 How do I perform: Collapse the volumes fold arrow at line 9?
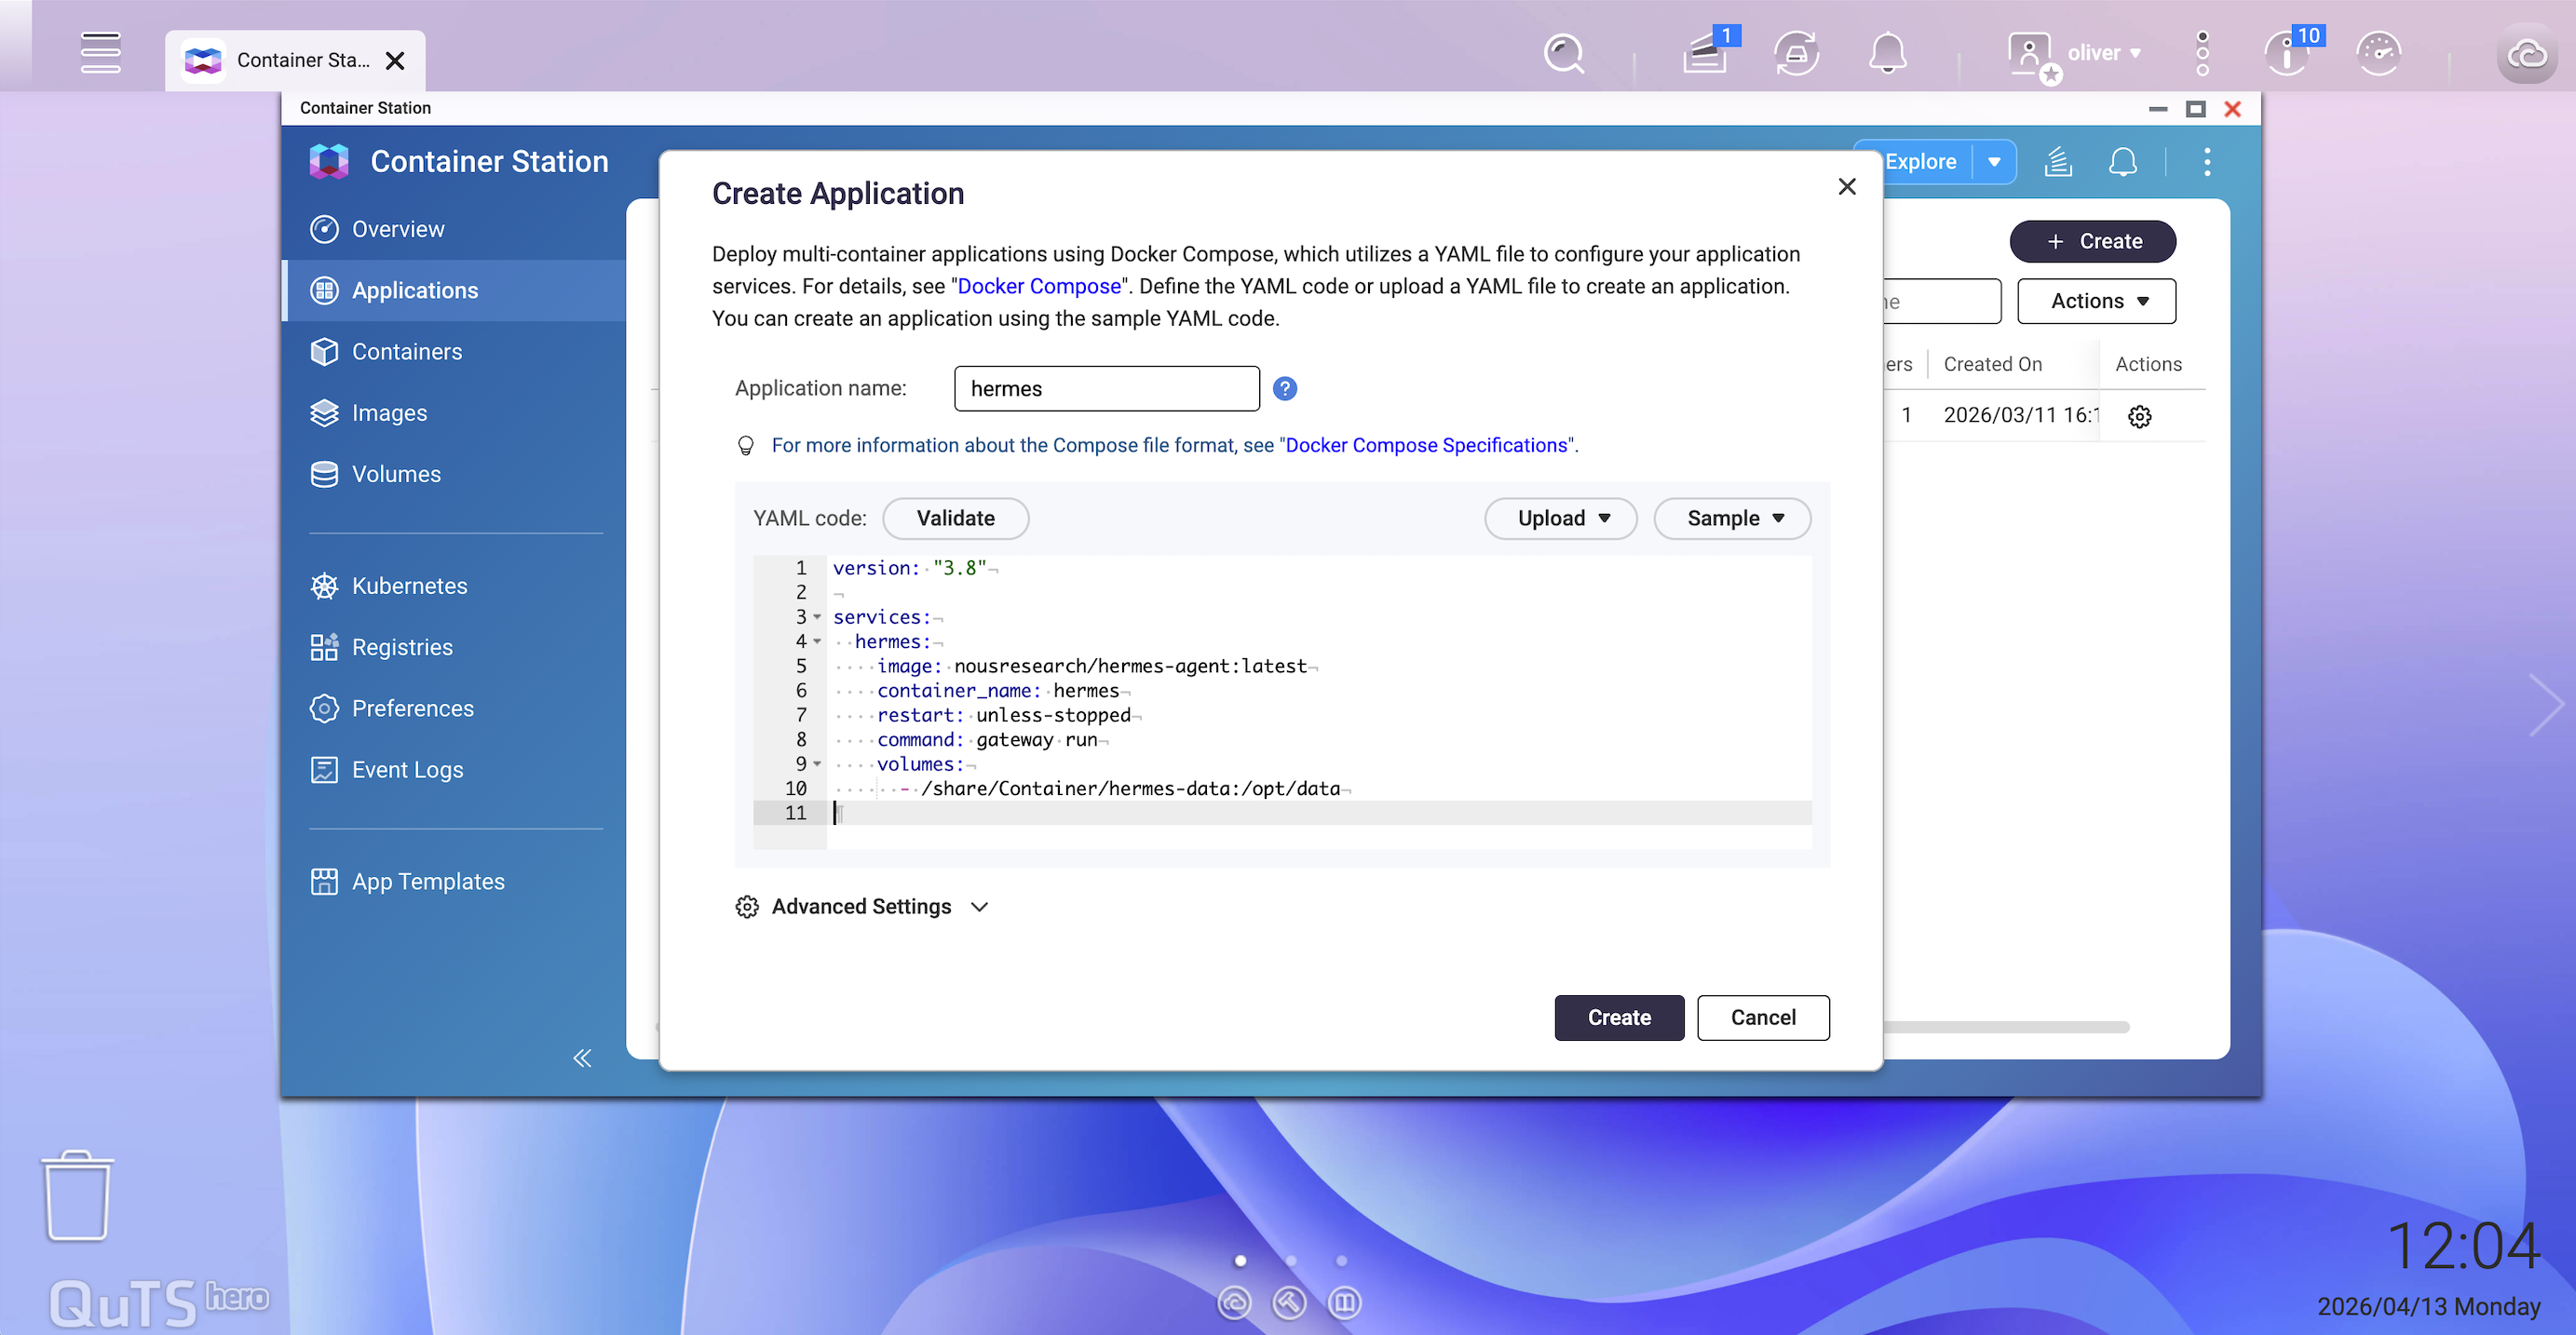coord(817,763)
